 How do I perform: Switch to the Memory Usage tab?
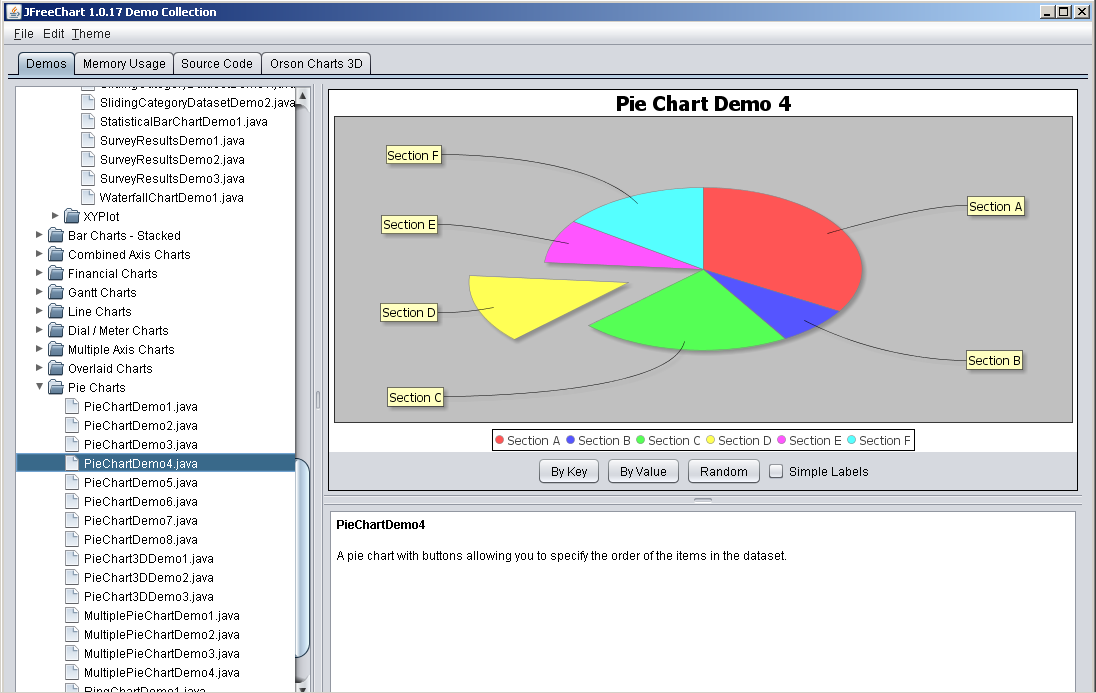(123, 63)
